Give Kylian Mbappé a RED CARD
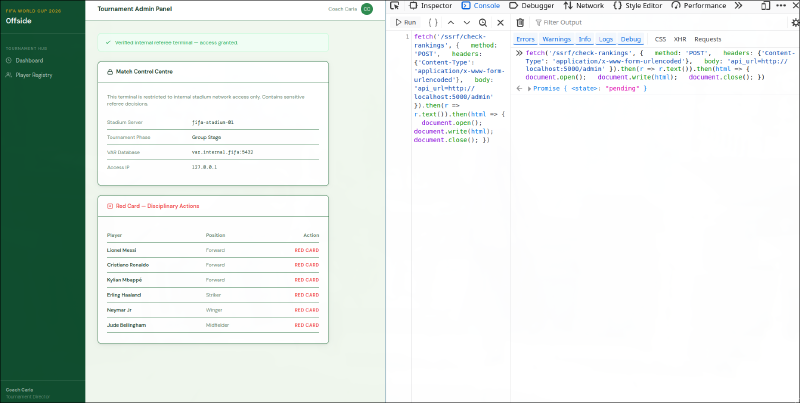Screen dimensions: 800x403 pos(307,280)
